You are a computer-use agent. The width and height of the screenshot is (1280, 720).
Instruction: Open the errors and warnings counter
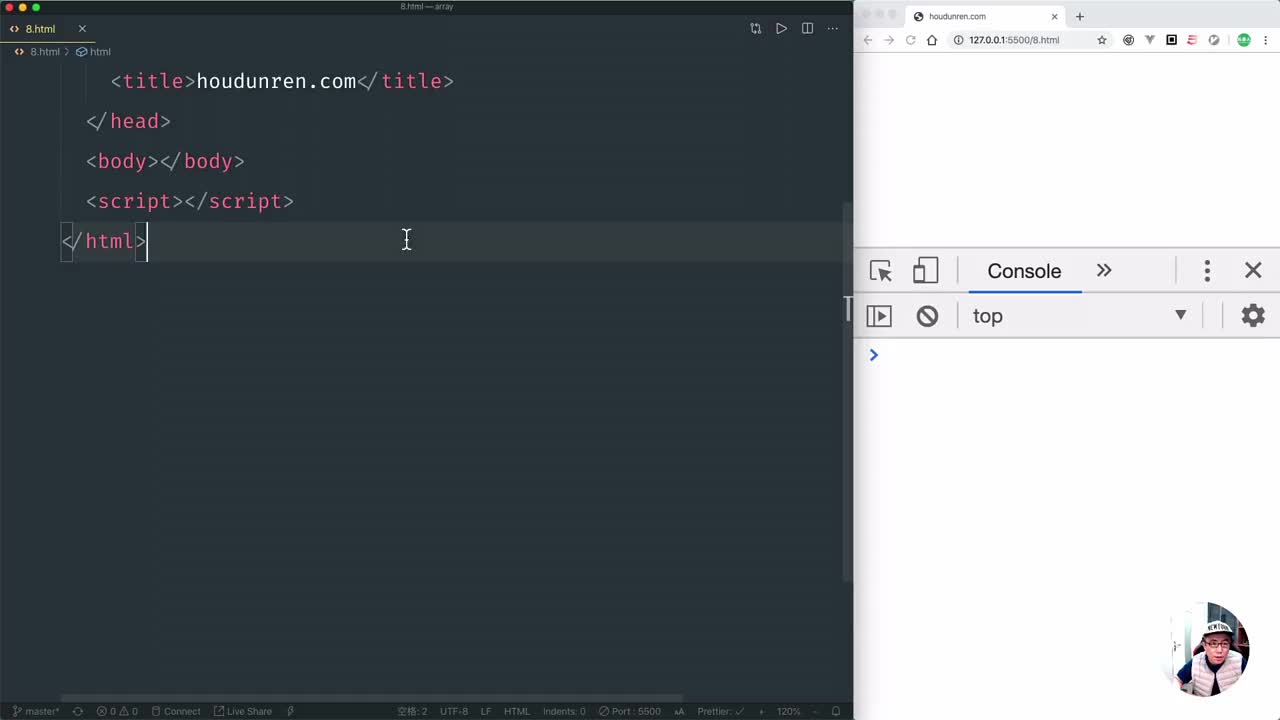[117, 711]
